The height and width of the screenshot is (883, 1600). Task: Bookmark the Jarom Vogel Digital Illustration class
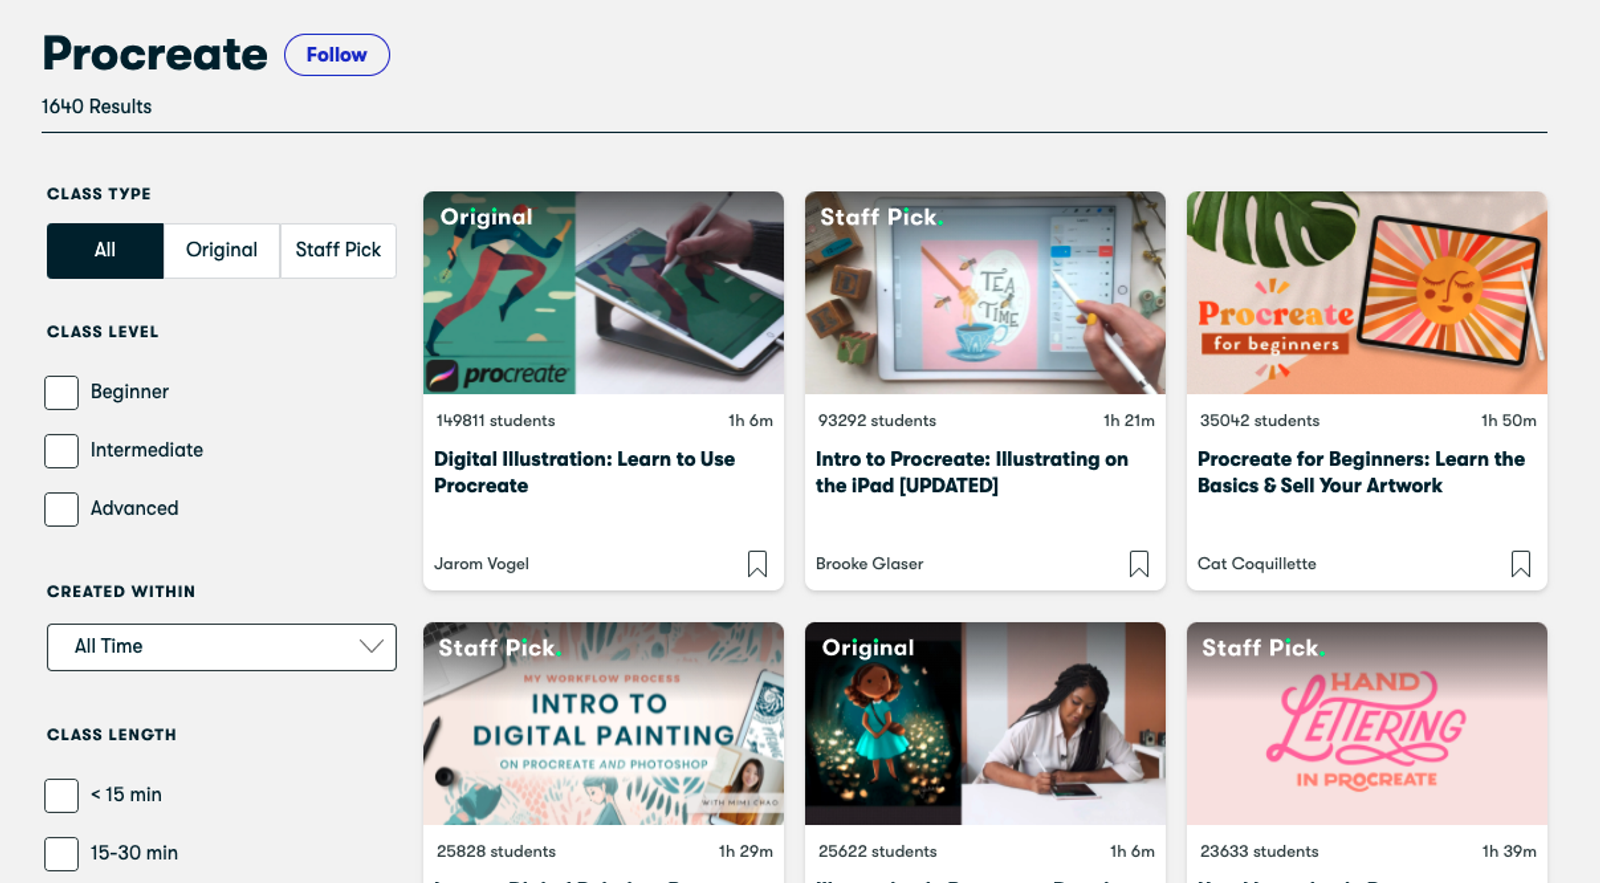coord(757,564)
